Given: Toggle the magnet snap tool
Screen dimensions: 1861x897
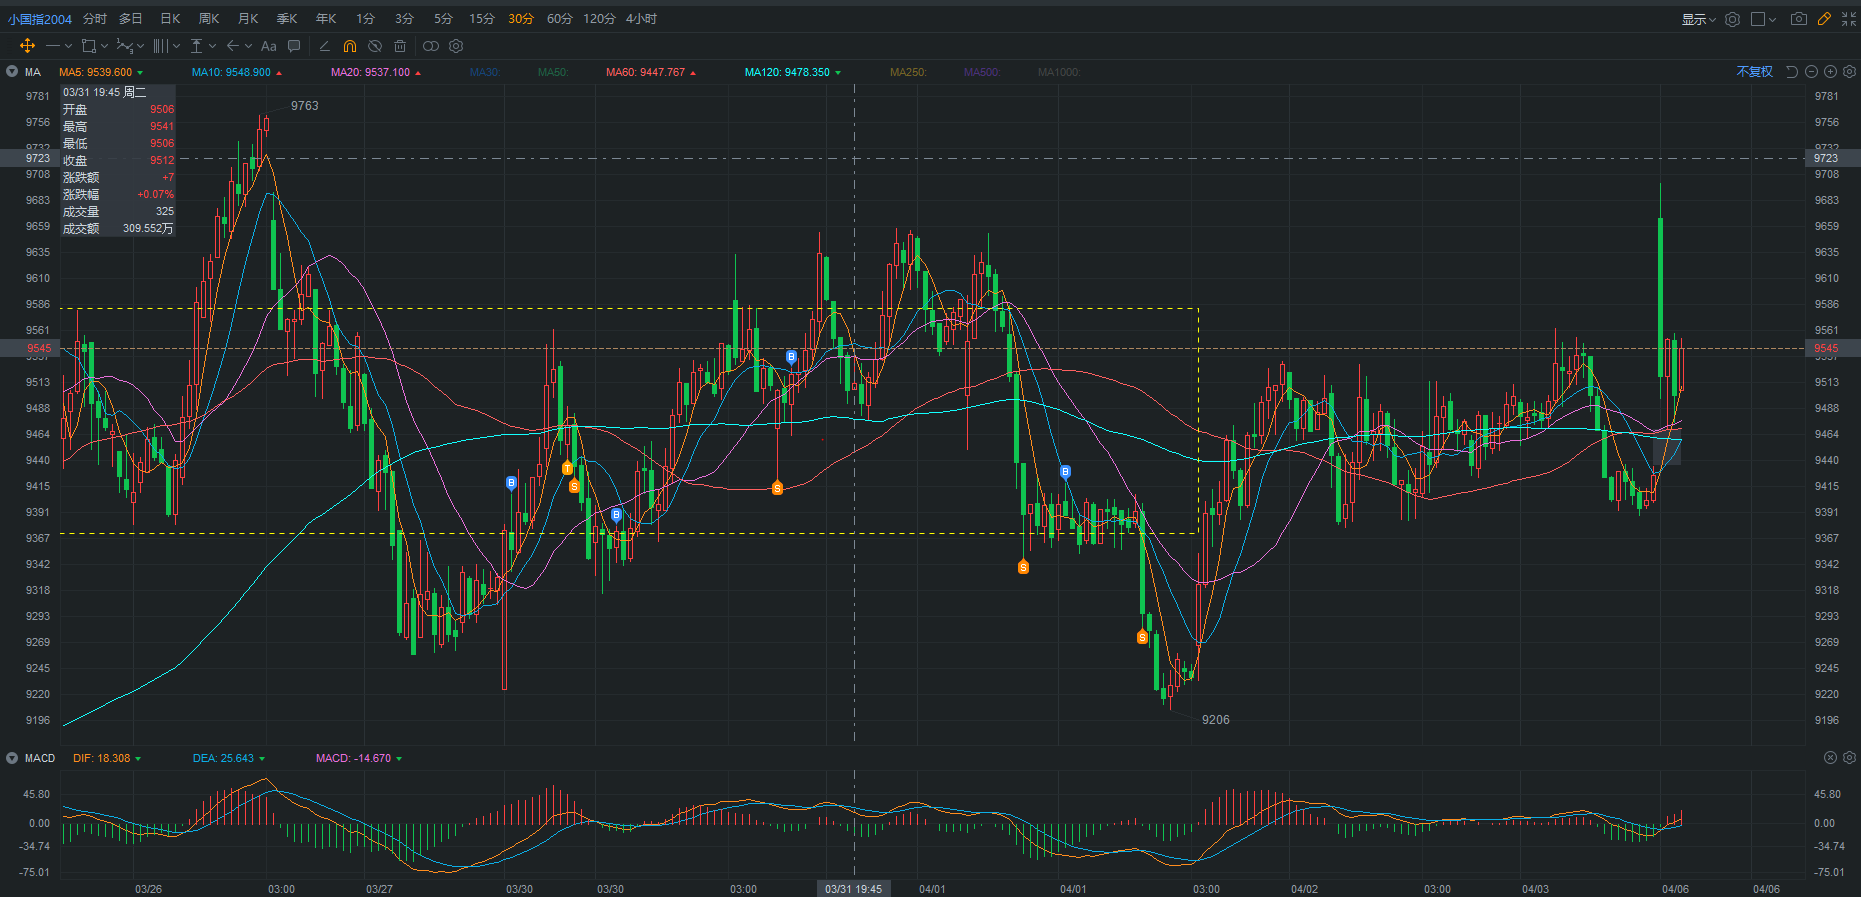Looking at the screenshot, I should 349,46.
